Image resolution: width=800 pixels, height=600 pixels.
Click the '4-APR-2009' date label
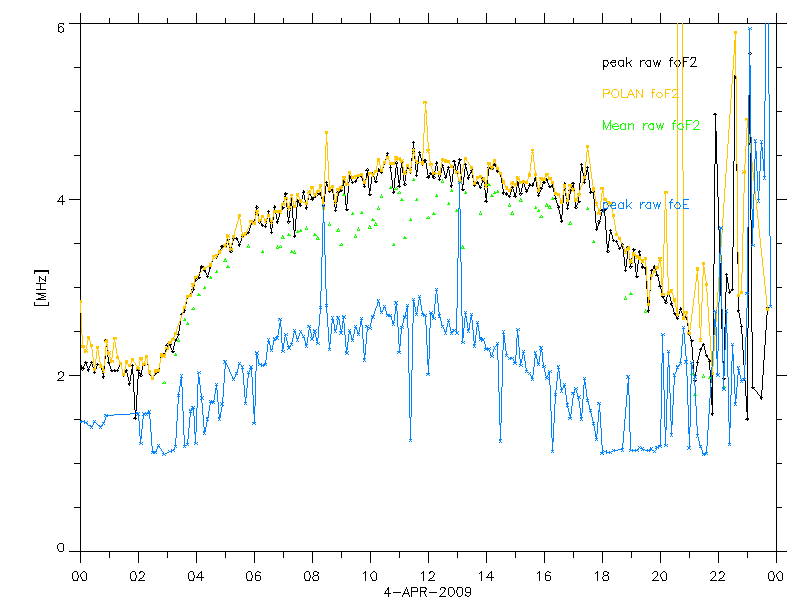[x=428, y=592]
